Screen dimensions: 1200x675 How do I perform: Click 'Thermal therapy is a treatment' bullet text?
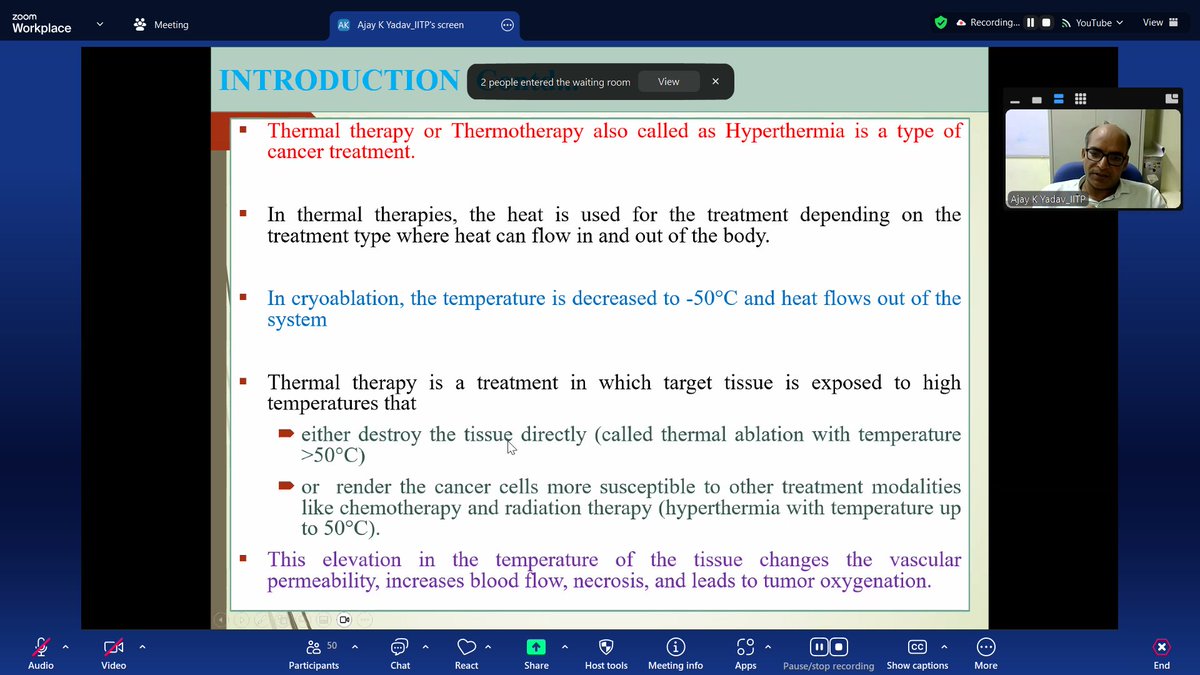[x=614, y=393]
